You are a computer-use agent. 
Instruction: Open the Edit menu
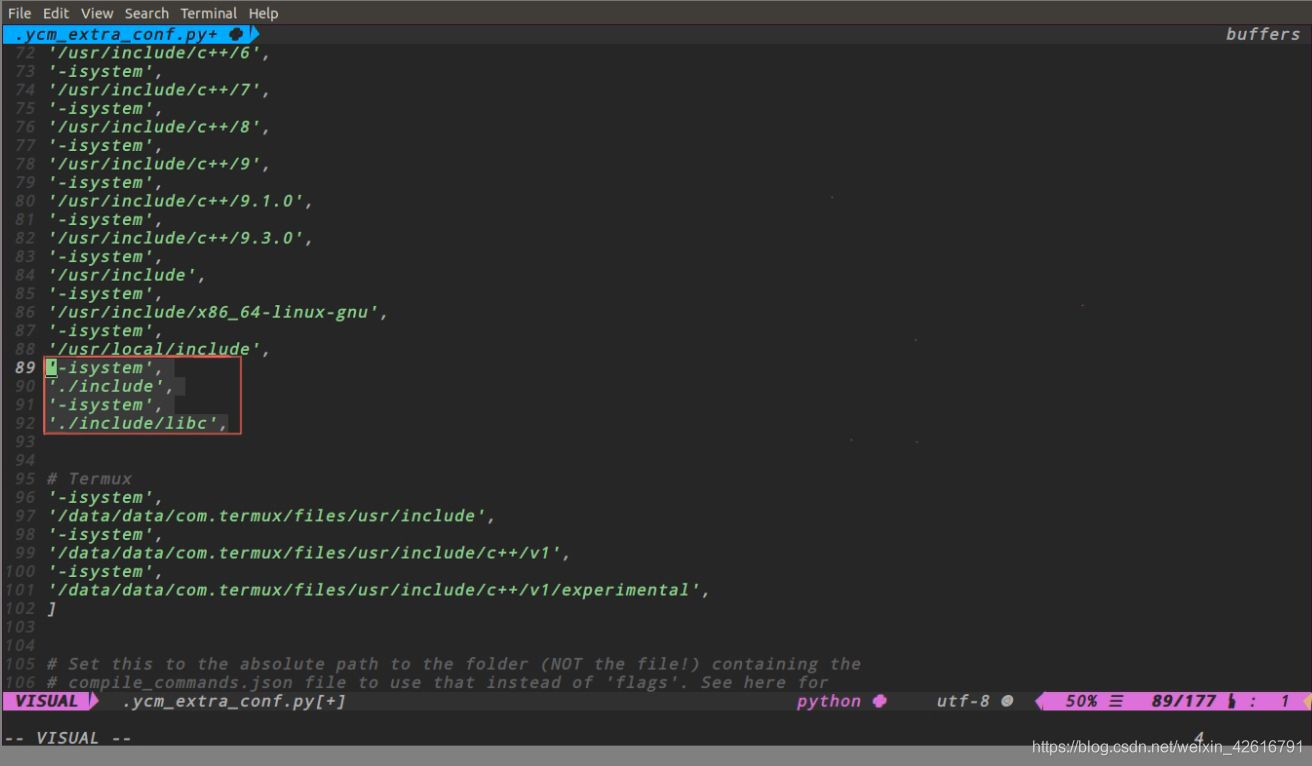[56, 13]
